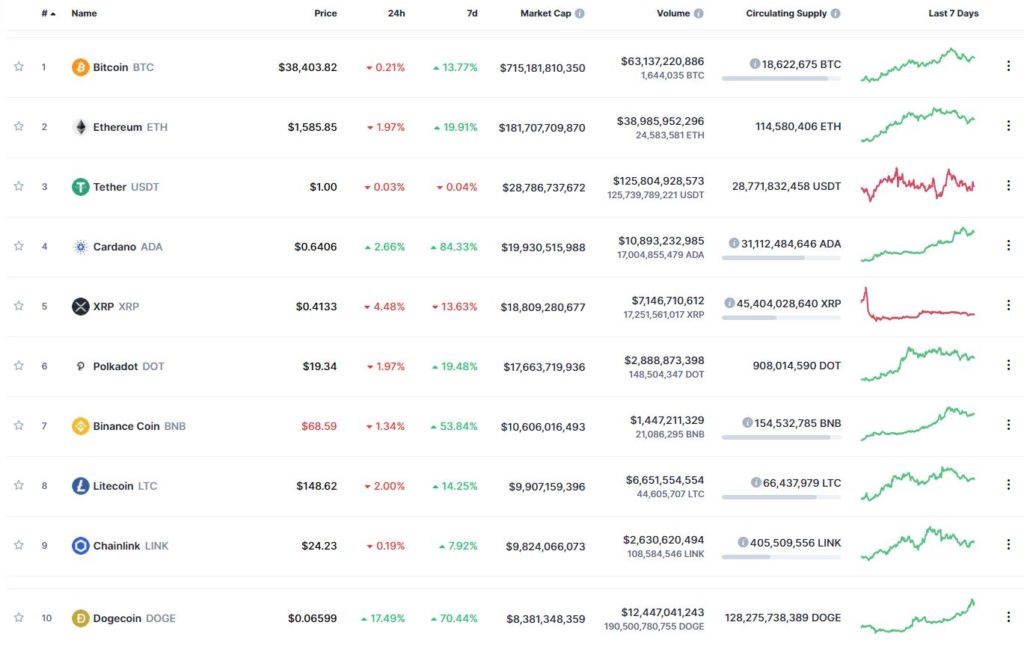The width and height of the screenshot is (1024, 646).
Task: Click the Dogecoin logo icon
Action: [x=80, y=618]
